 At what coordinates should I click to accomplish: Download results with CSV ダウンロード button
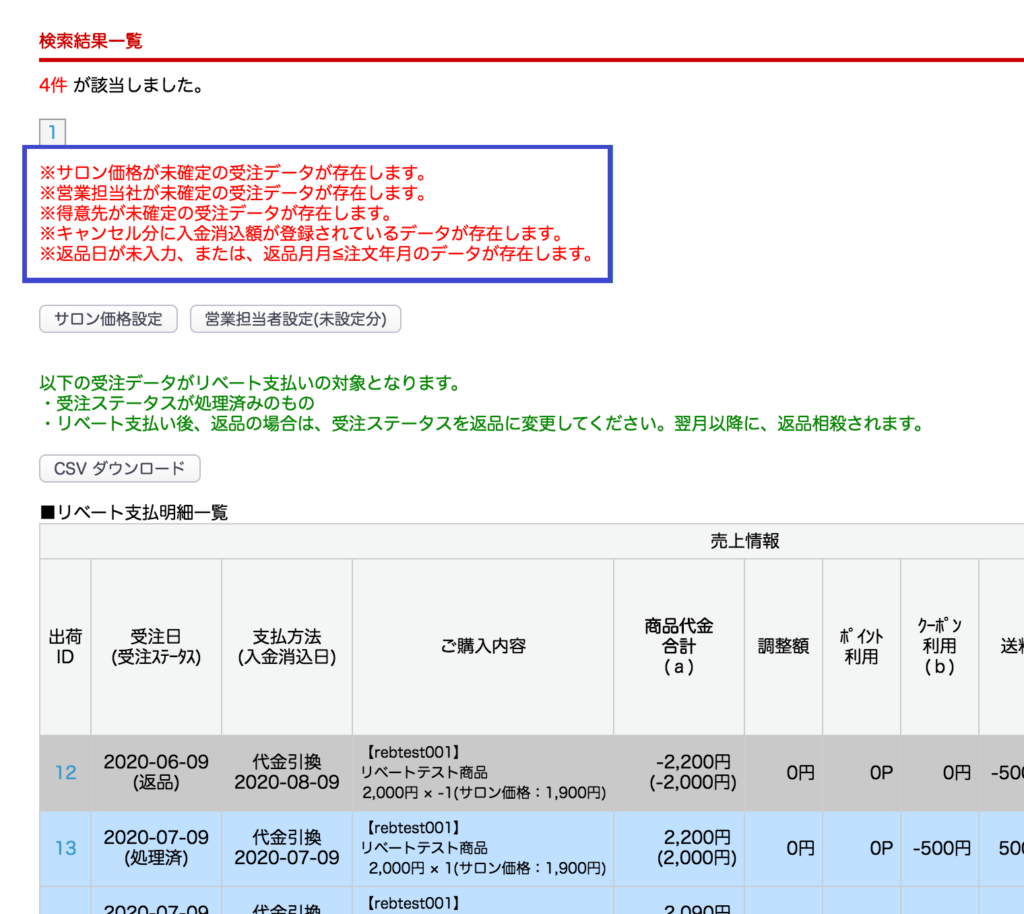pos(120,468)
